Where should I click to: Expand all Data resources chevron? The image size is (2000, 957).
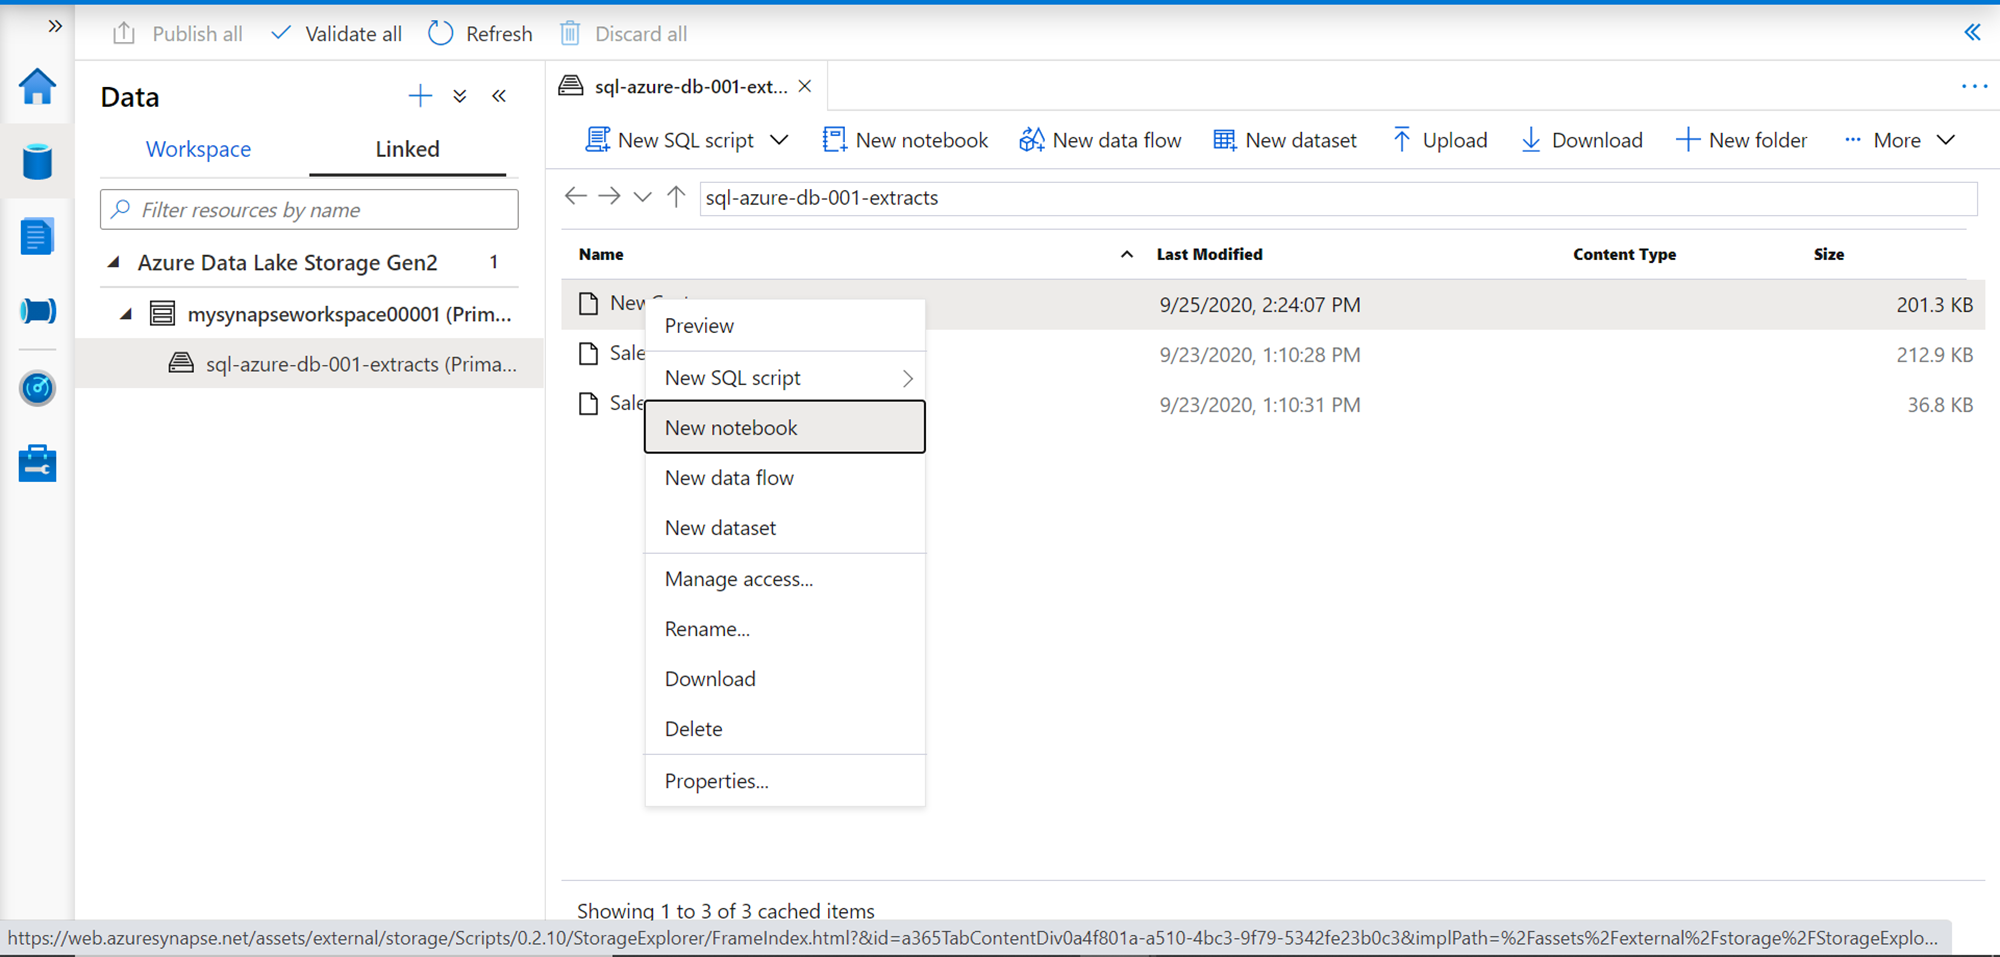(x=460, y=96)
